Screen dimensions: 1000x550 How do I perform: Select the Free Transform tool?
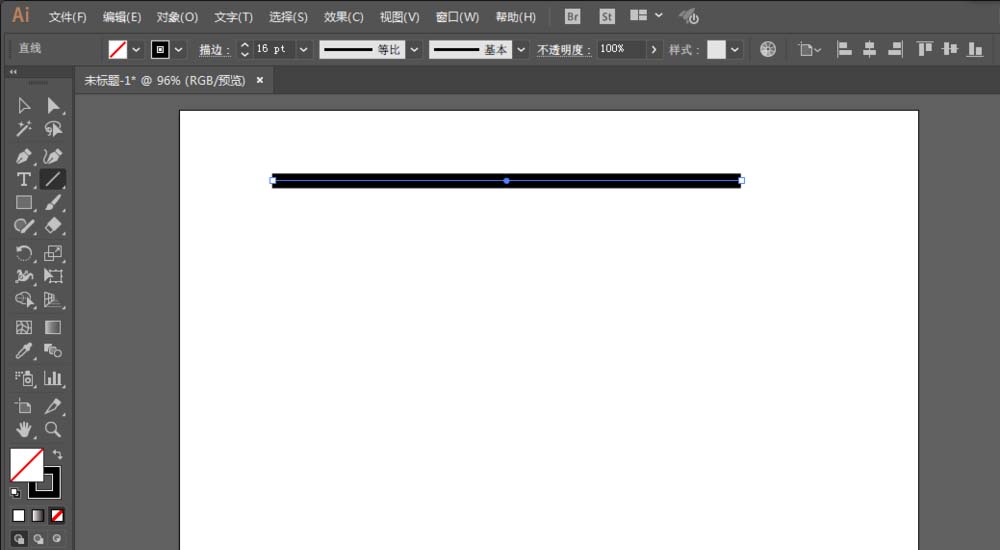[x=53, y=276]
